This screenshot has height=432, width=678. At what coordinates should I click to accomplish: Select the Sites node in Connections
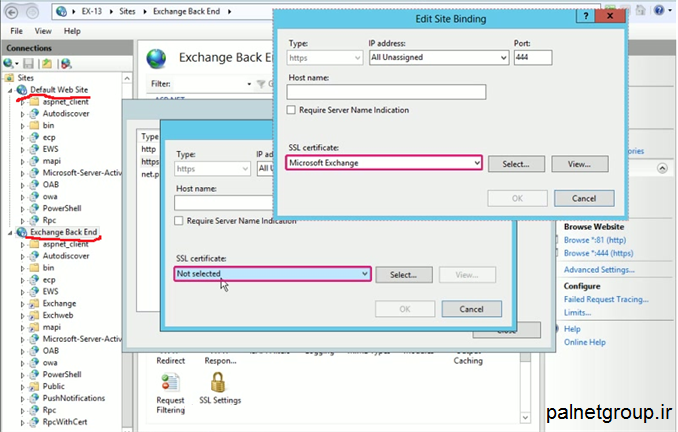(x=26, y=78)
